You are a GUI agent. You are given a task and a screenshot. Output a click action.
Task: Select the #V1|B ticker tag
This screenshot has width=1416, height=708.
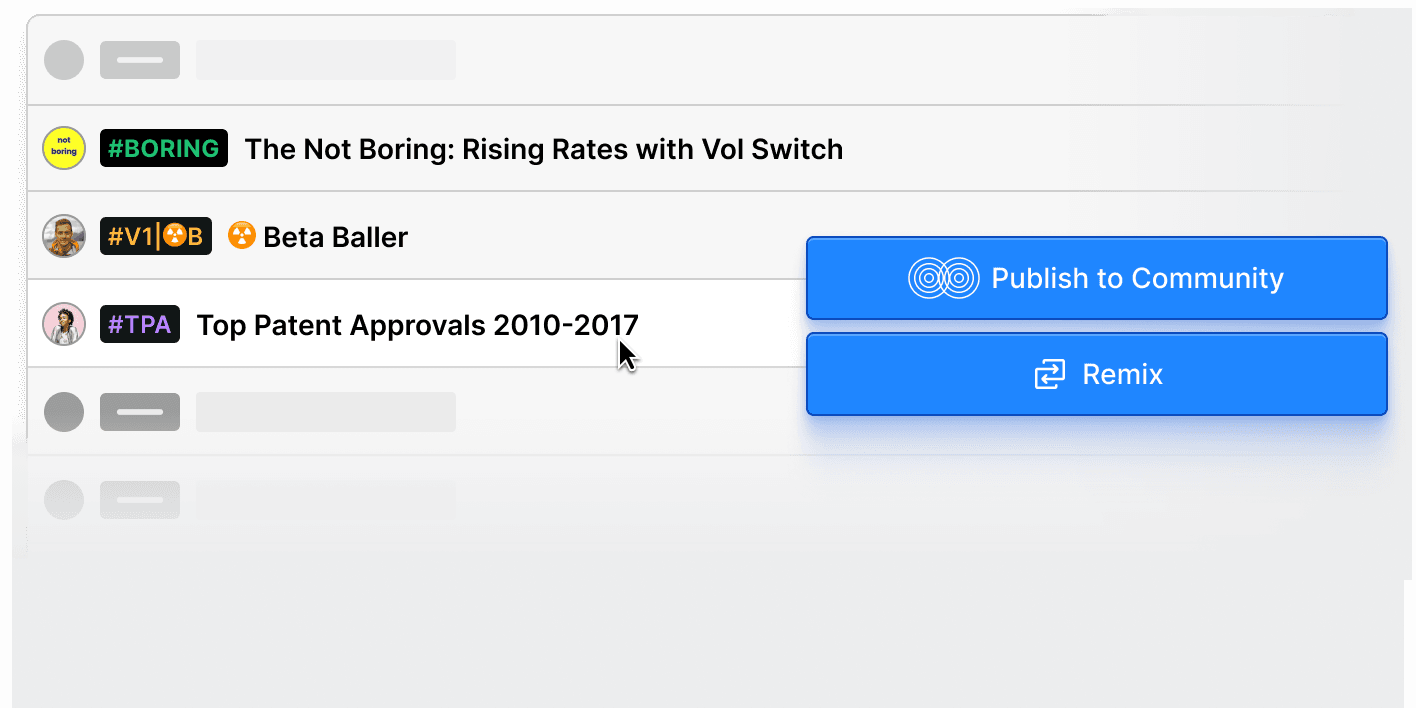[x=156, y=237]
